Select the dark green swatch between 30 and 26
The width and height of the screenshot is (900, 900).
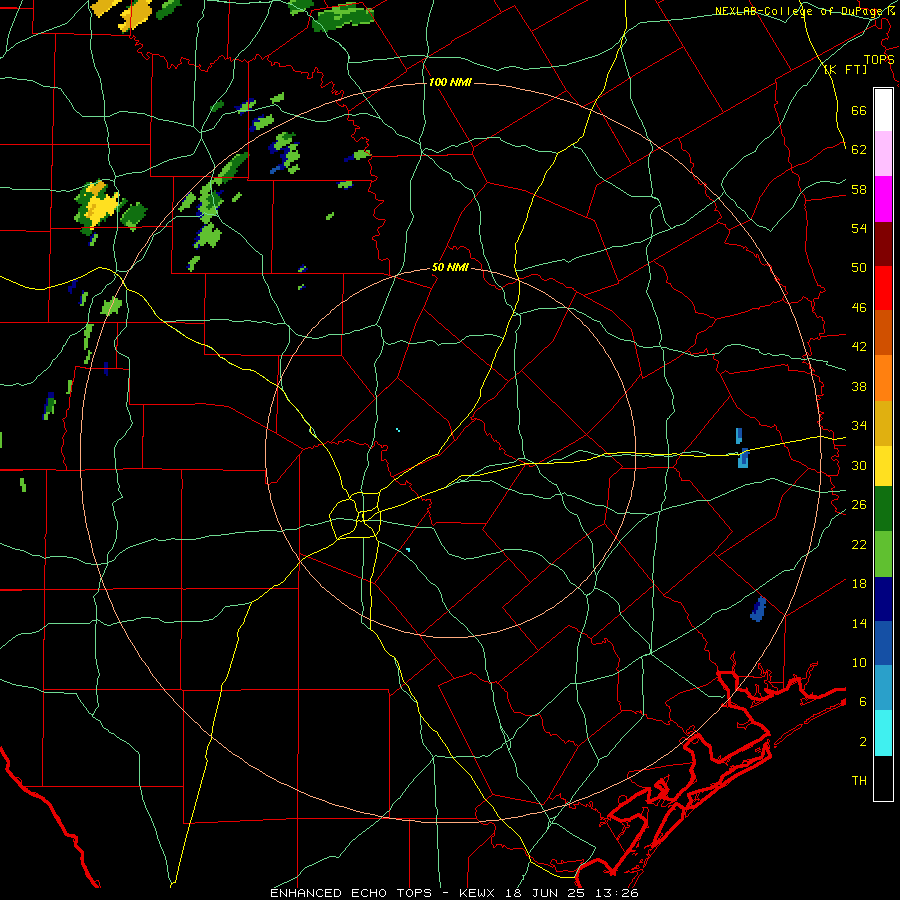[883, 509]
